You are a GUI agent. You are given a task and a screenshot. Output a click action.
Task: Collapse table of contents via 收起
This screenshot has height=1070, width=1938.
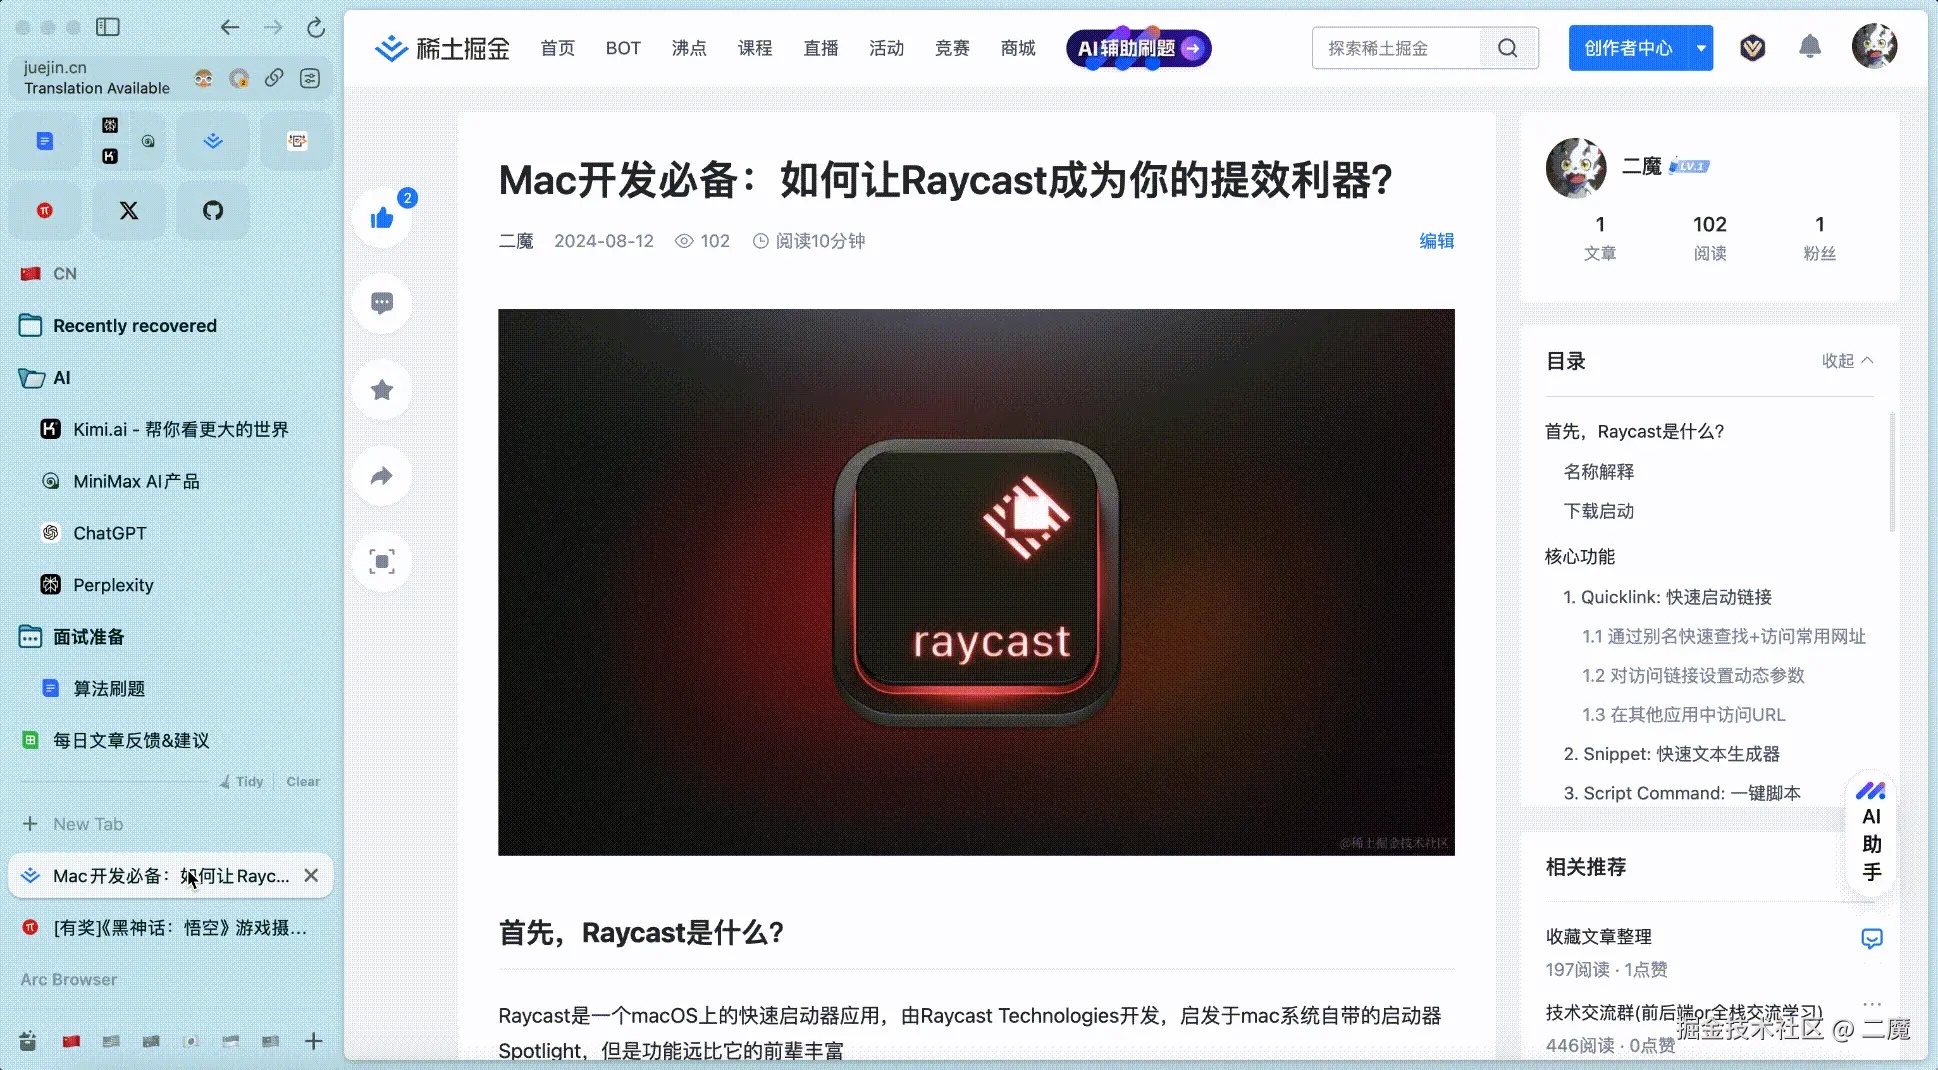pos(1847,361)
